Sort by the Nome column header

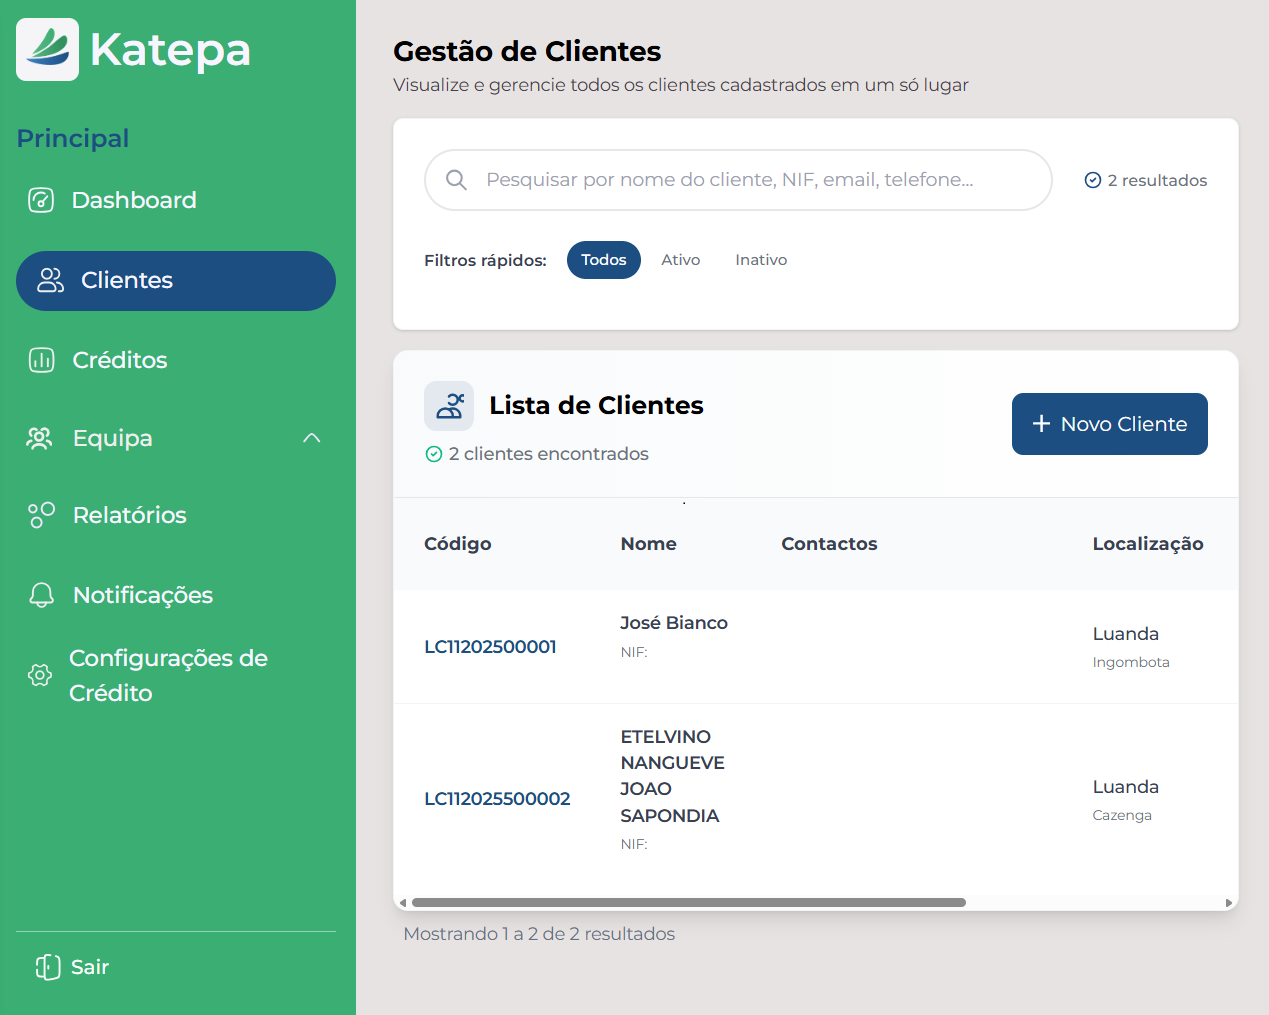[x=648, y=544]
